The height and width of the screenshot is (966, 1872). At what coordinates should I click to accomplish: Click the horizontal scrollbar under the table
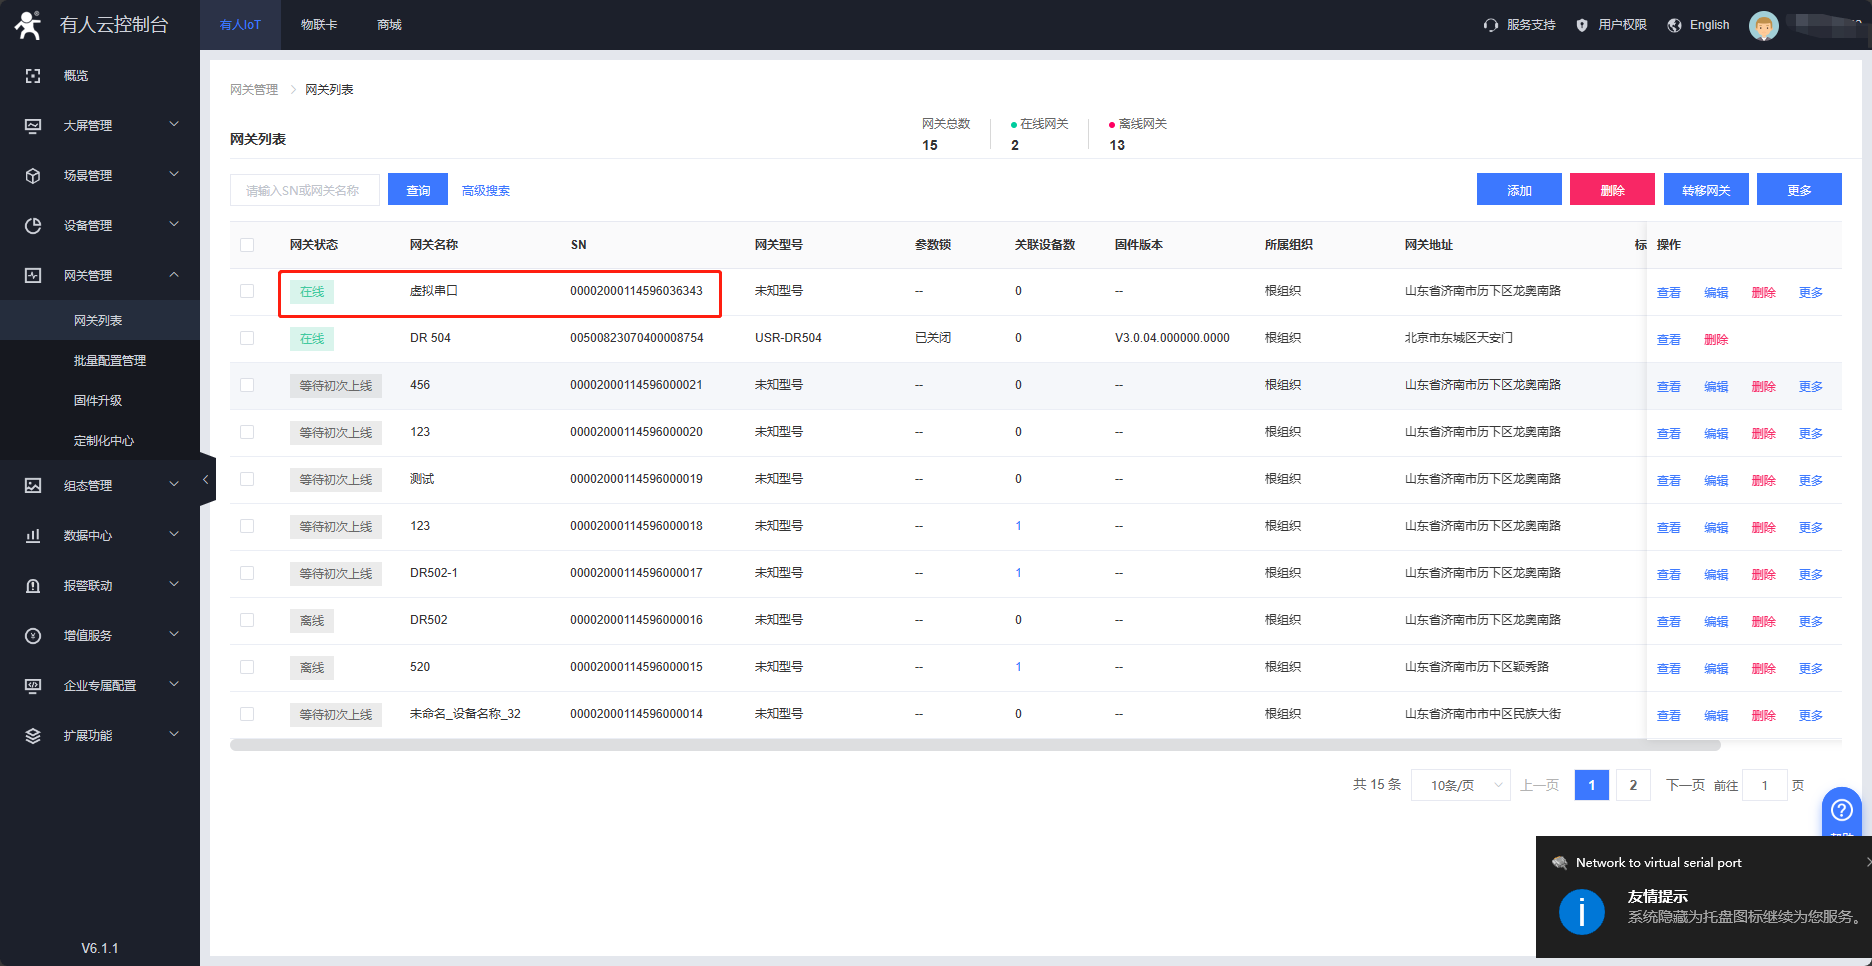pos(975,745)
